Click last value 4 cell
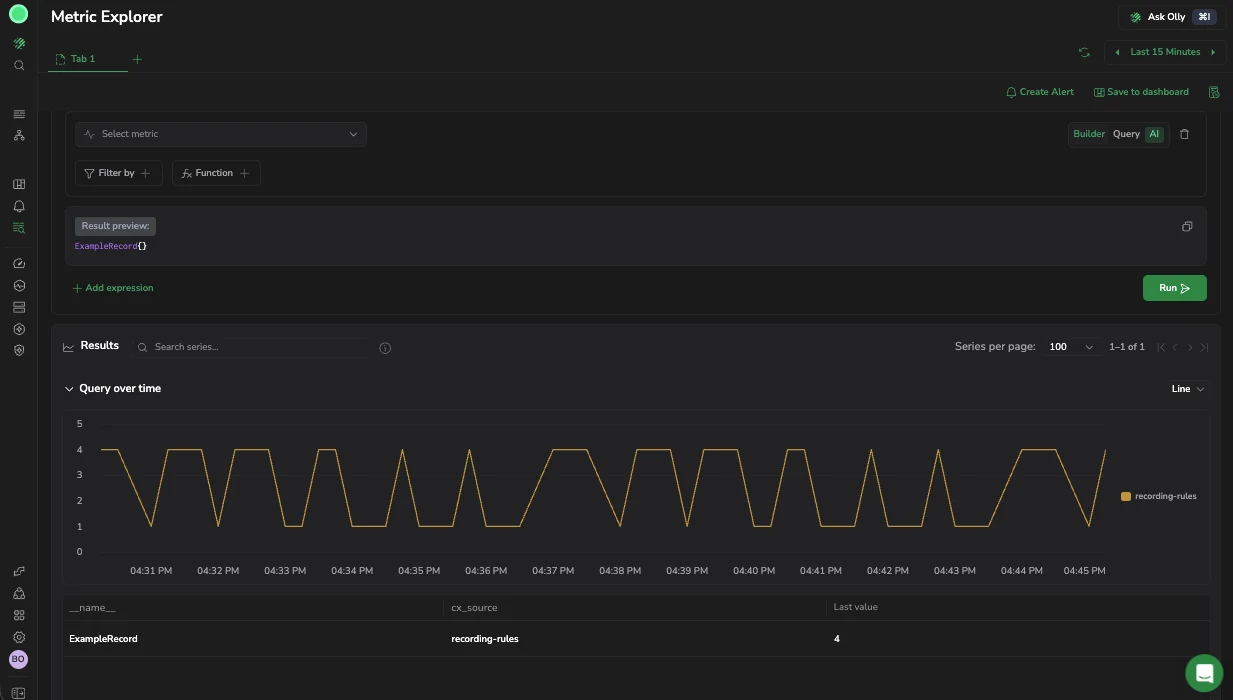This screenshot has width=1233, height=700. 837,639
